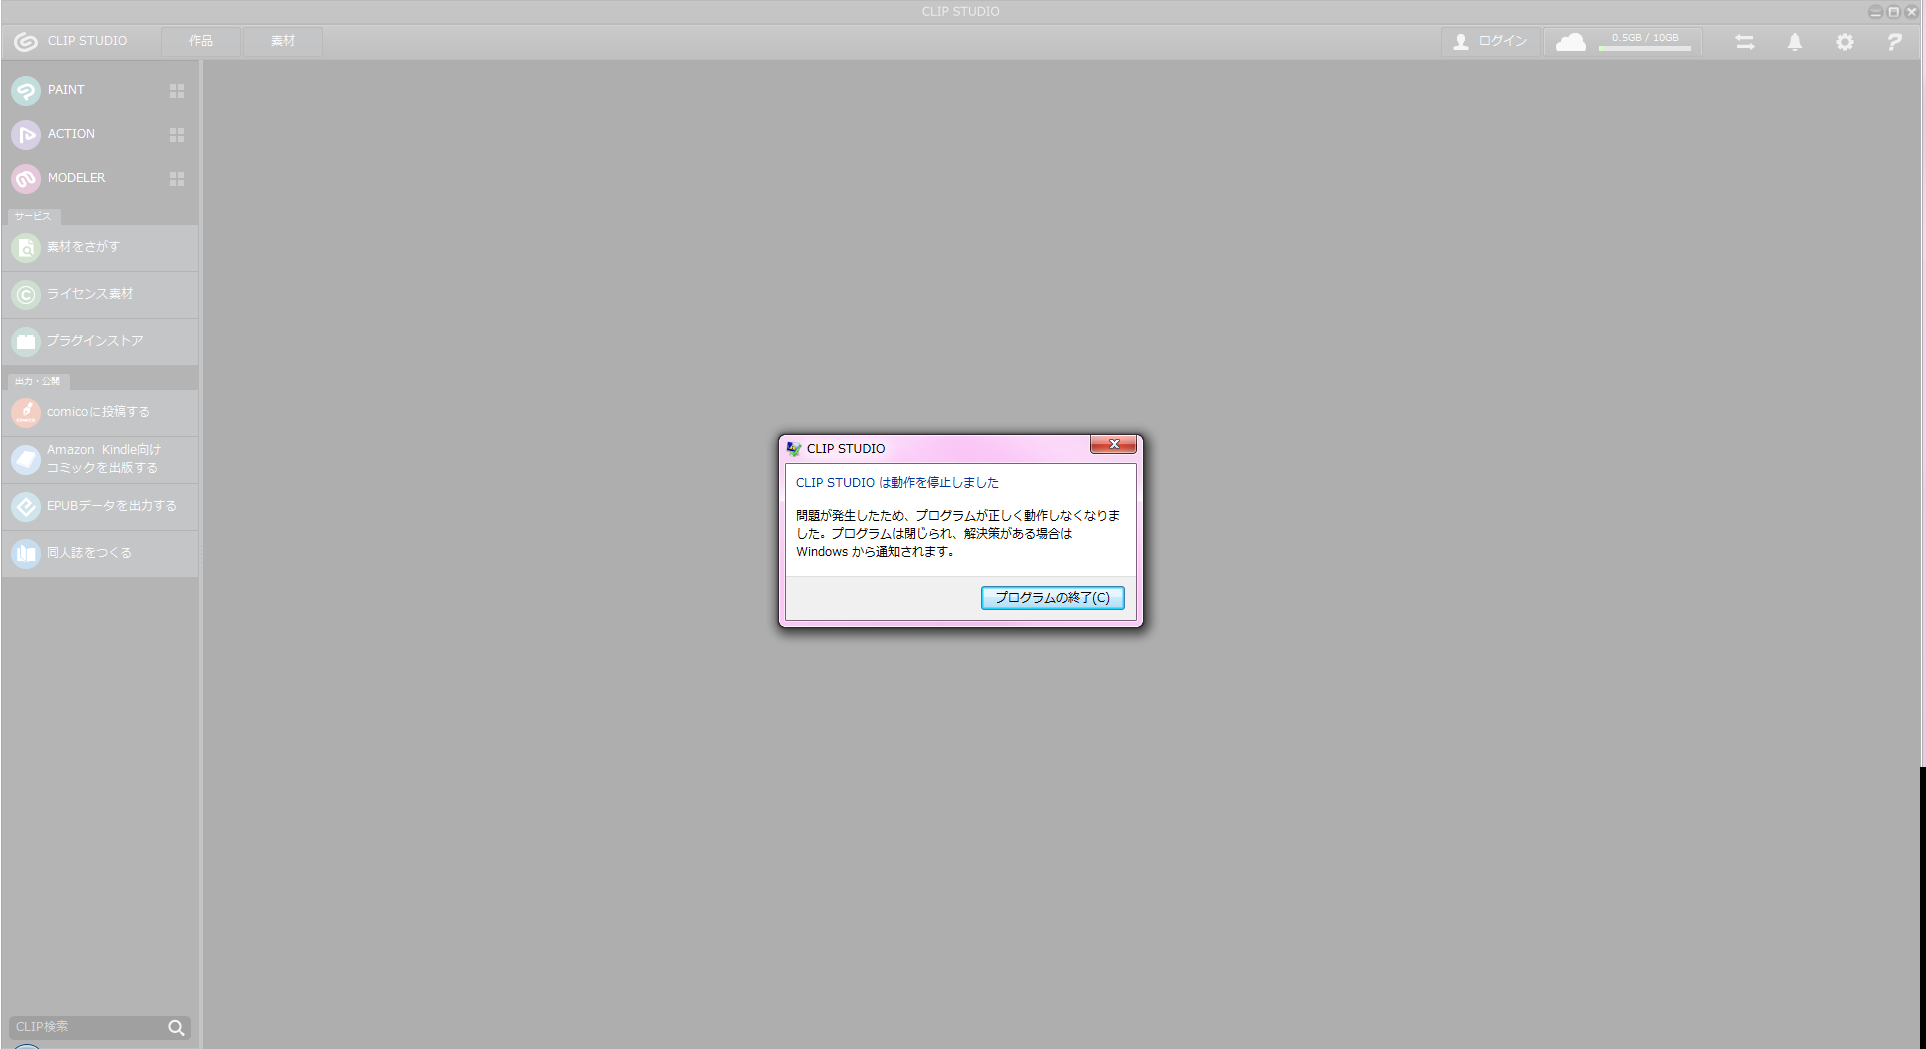Image resolution: width=1926 pixels, height=1049 pixels.
Task: Open the notifications bell icon
Action: (1795, 42)
